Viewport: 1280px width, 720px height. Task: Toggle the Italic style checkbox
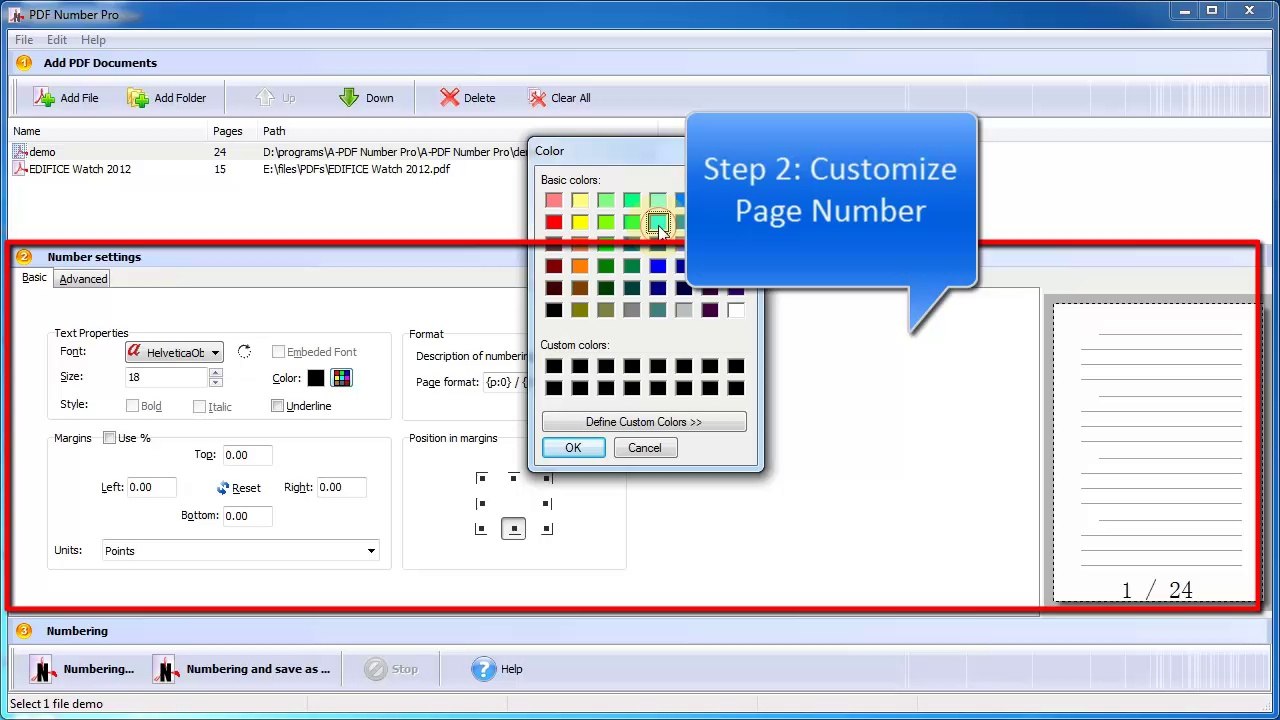[x=200, y=406]
